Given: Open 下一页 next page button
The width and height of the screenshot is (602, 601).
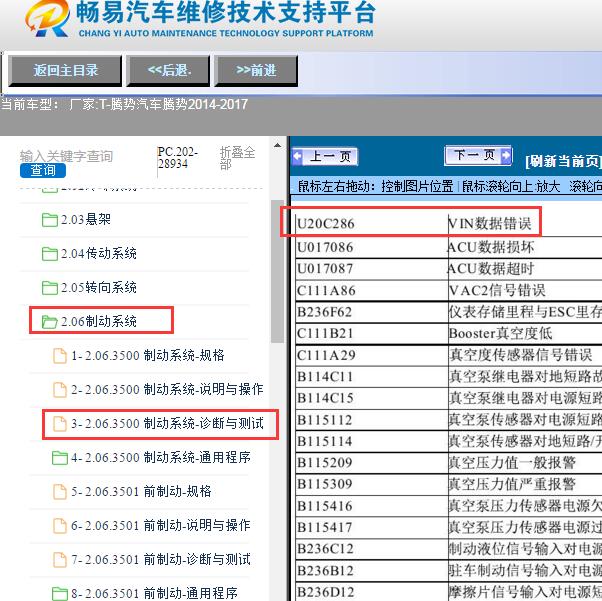Looking at the screenshot, I should click(478, 155).
